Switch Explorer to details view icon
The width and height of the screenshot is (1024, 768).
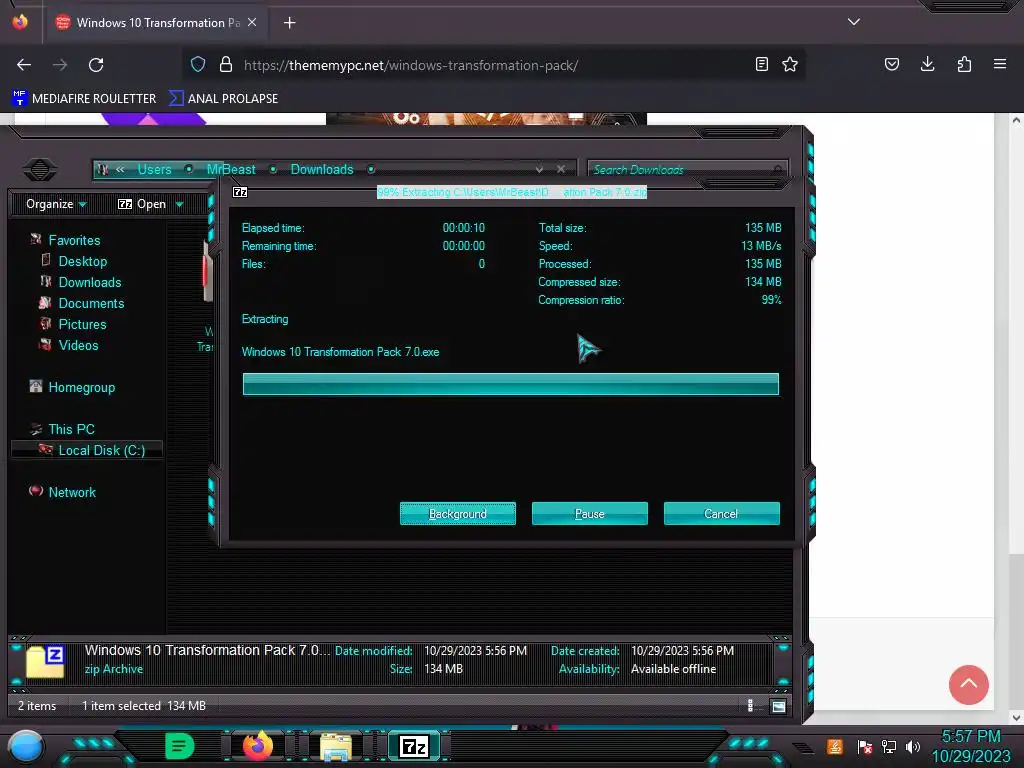pos(750,705)
